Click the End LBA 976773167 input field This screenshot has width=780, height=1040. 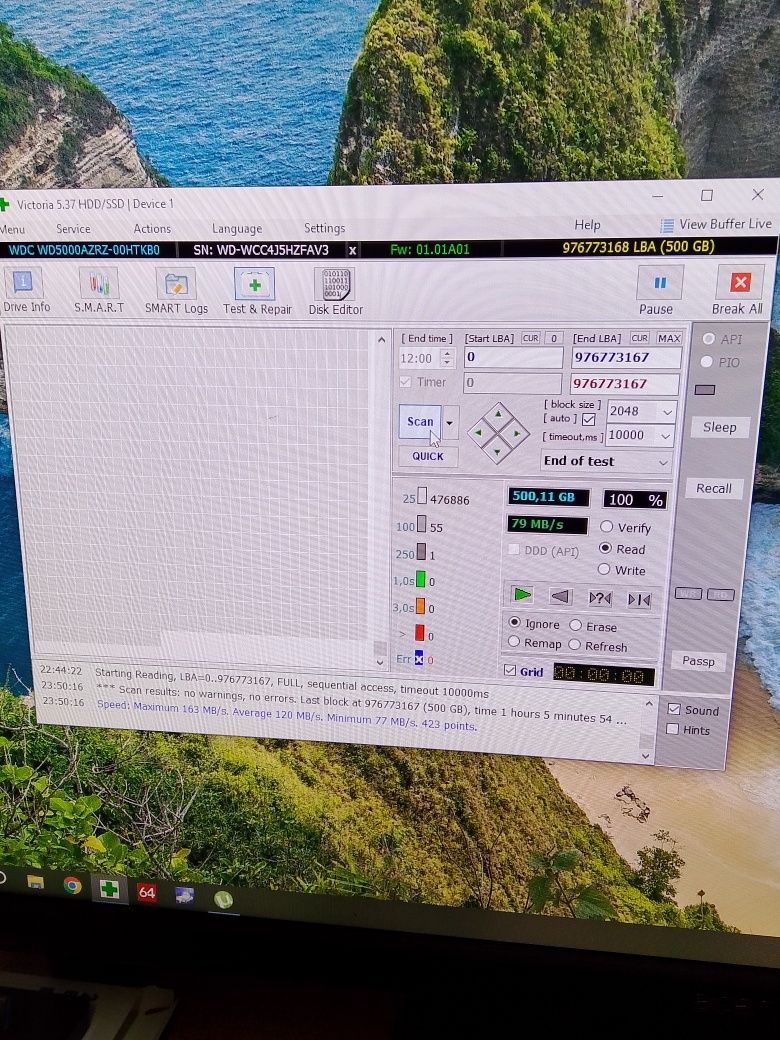(626, 358)
